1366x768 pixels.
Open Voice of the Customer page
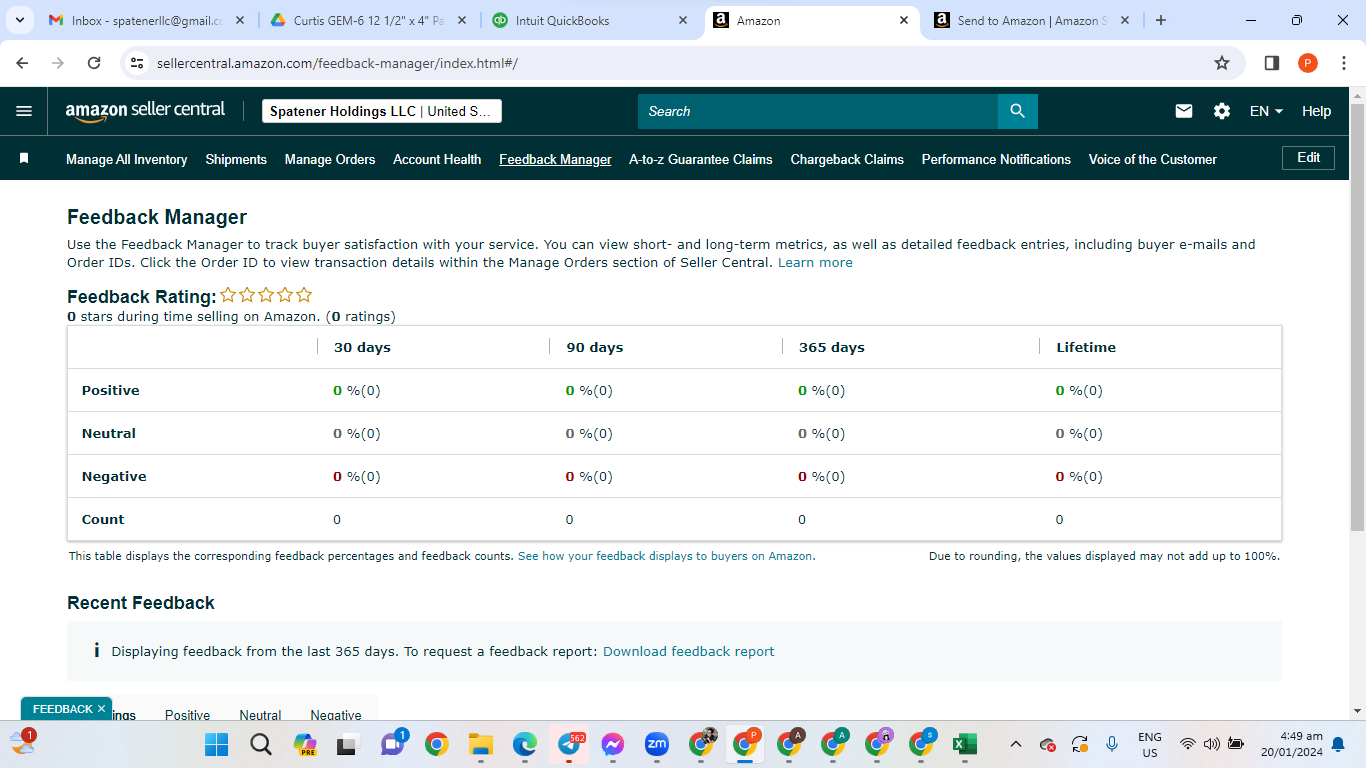pyautogui.click(x=1153, y=159)
